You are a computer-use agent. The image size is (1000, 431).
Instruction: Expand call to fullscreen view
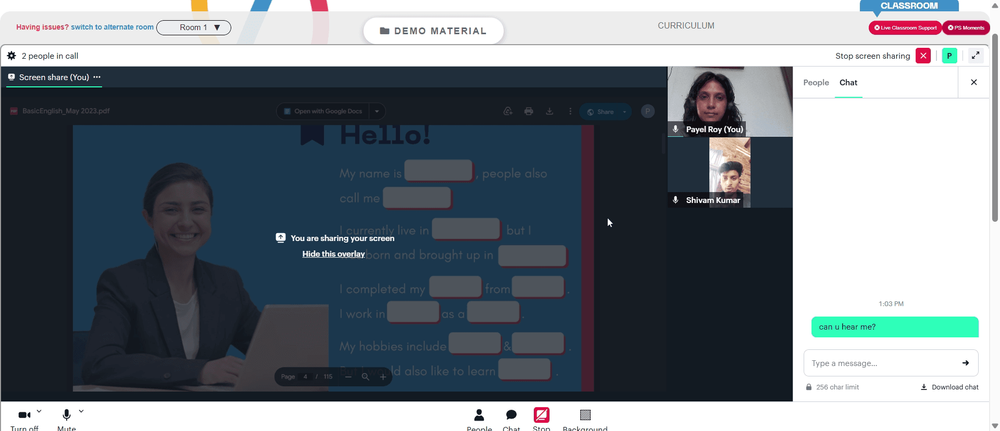[x=975, y=56]
